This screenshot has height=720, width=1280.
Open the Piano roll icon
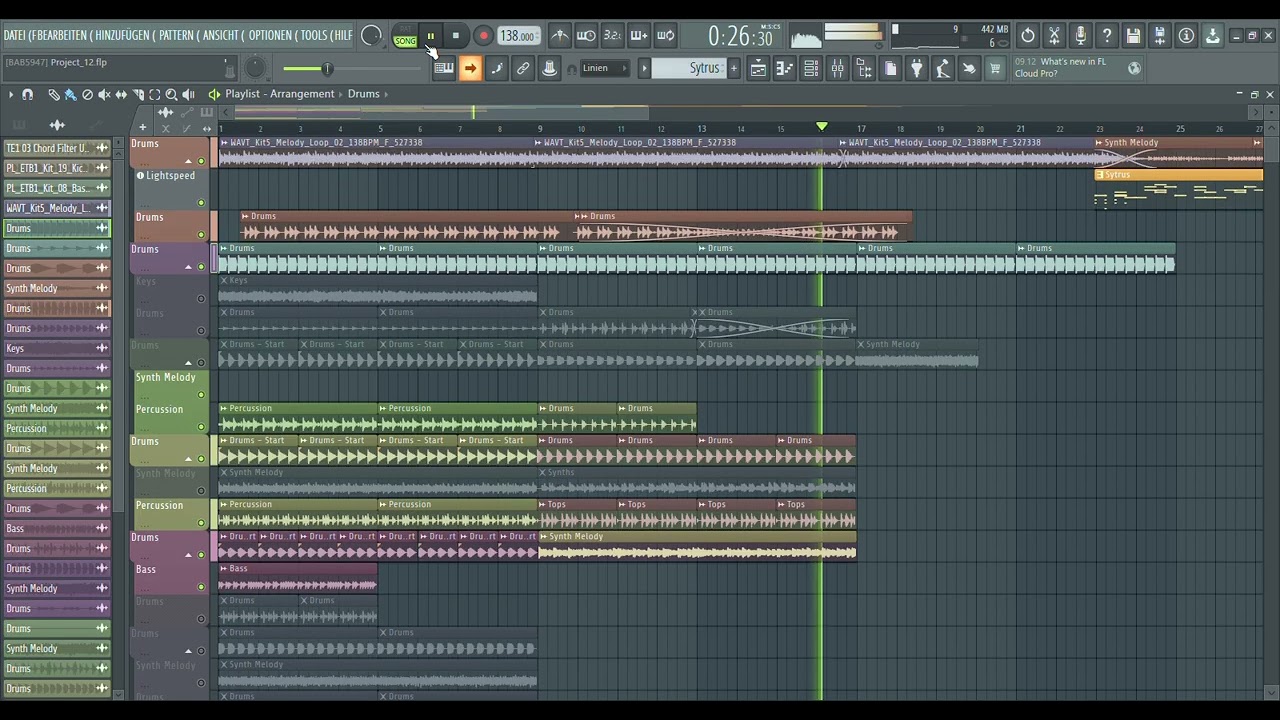click(785, 68)
